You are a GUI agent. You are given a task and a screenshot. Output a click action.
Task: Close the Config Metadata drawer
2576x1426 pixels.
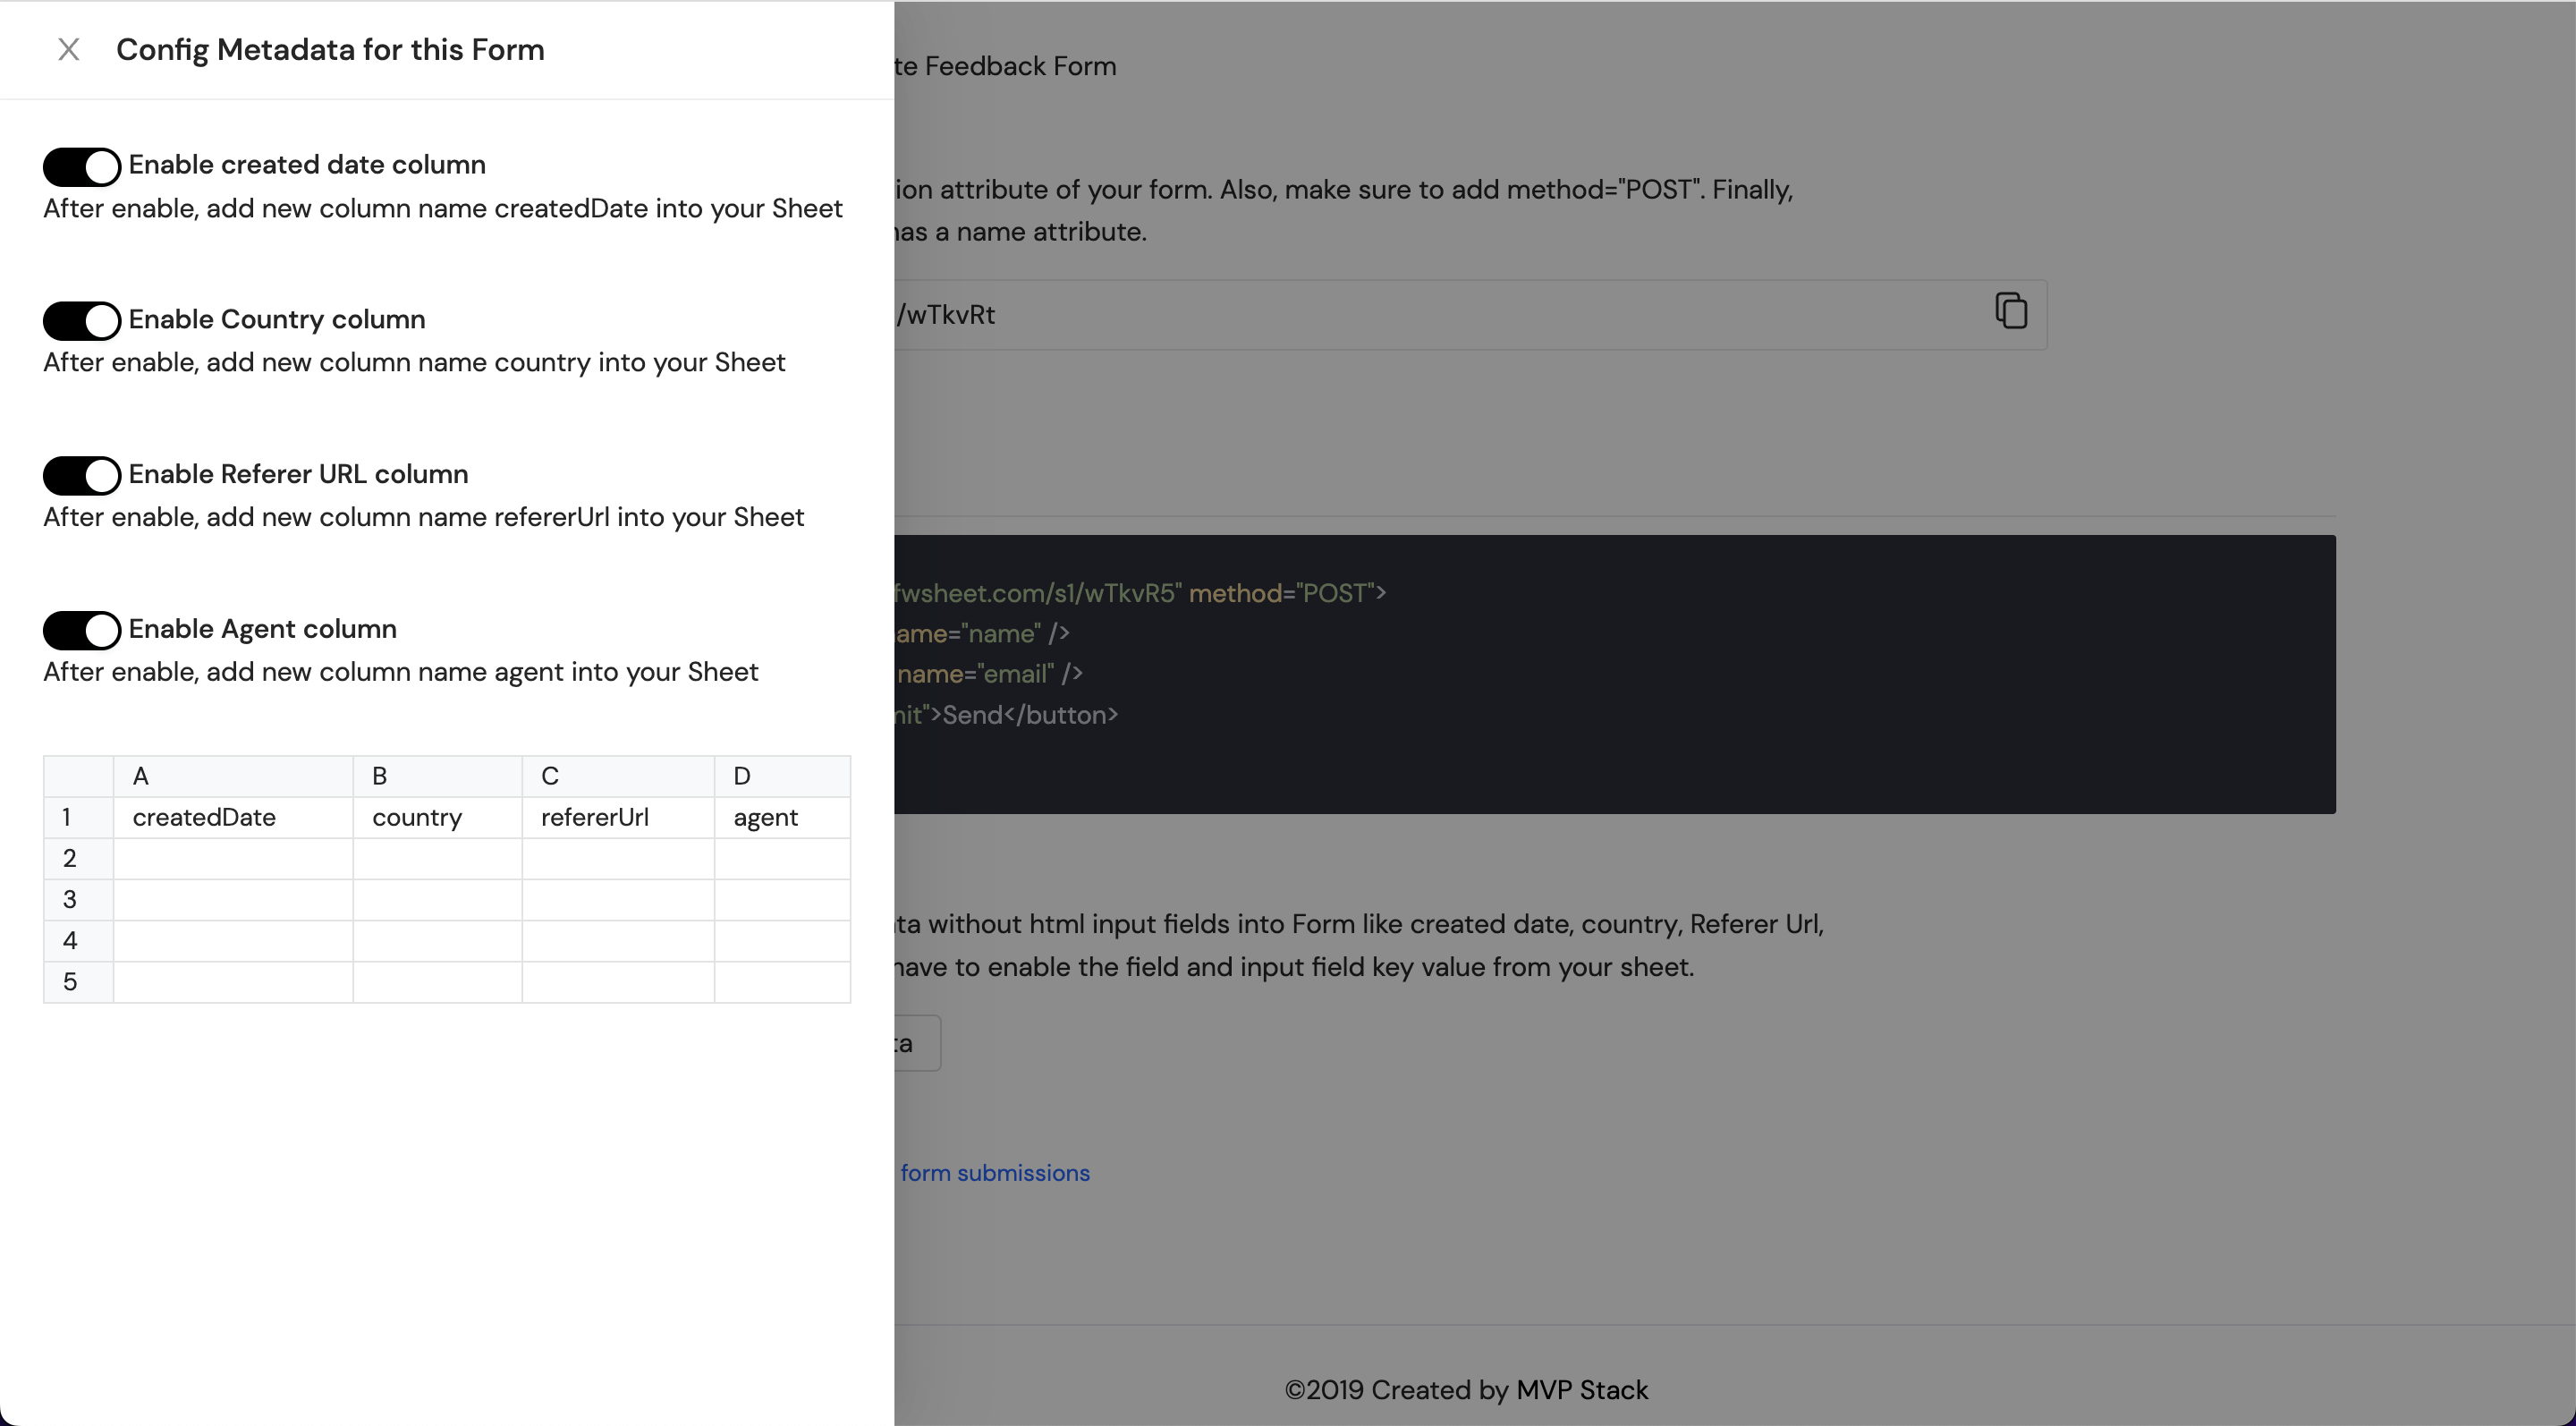click(x=68, y=49)
